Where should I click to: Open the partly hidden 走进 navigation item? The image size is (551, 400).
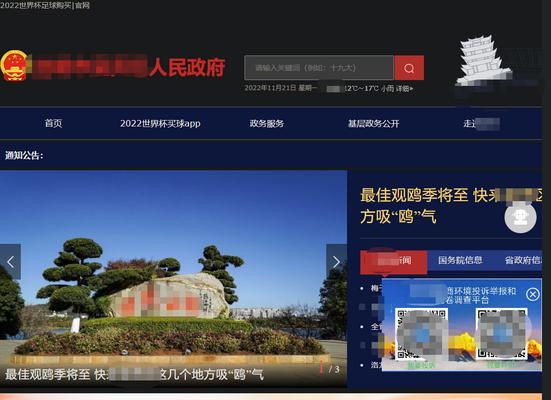coord(481,123)
